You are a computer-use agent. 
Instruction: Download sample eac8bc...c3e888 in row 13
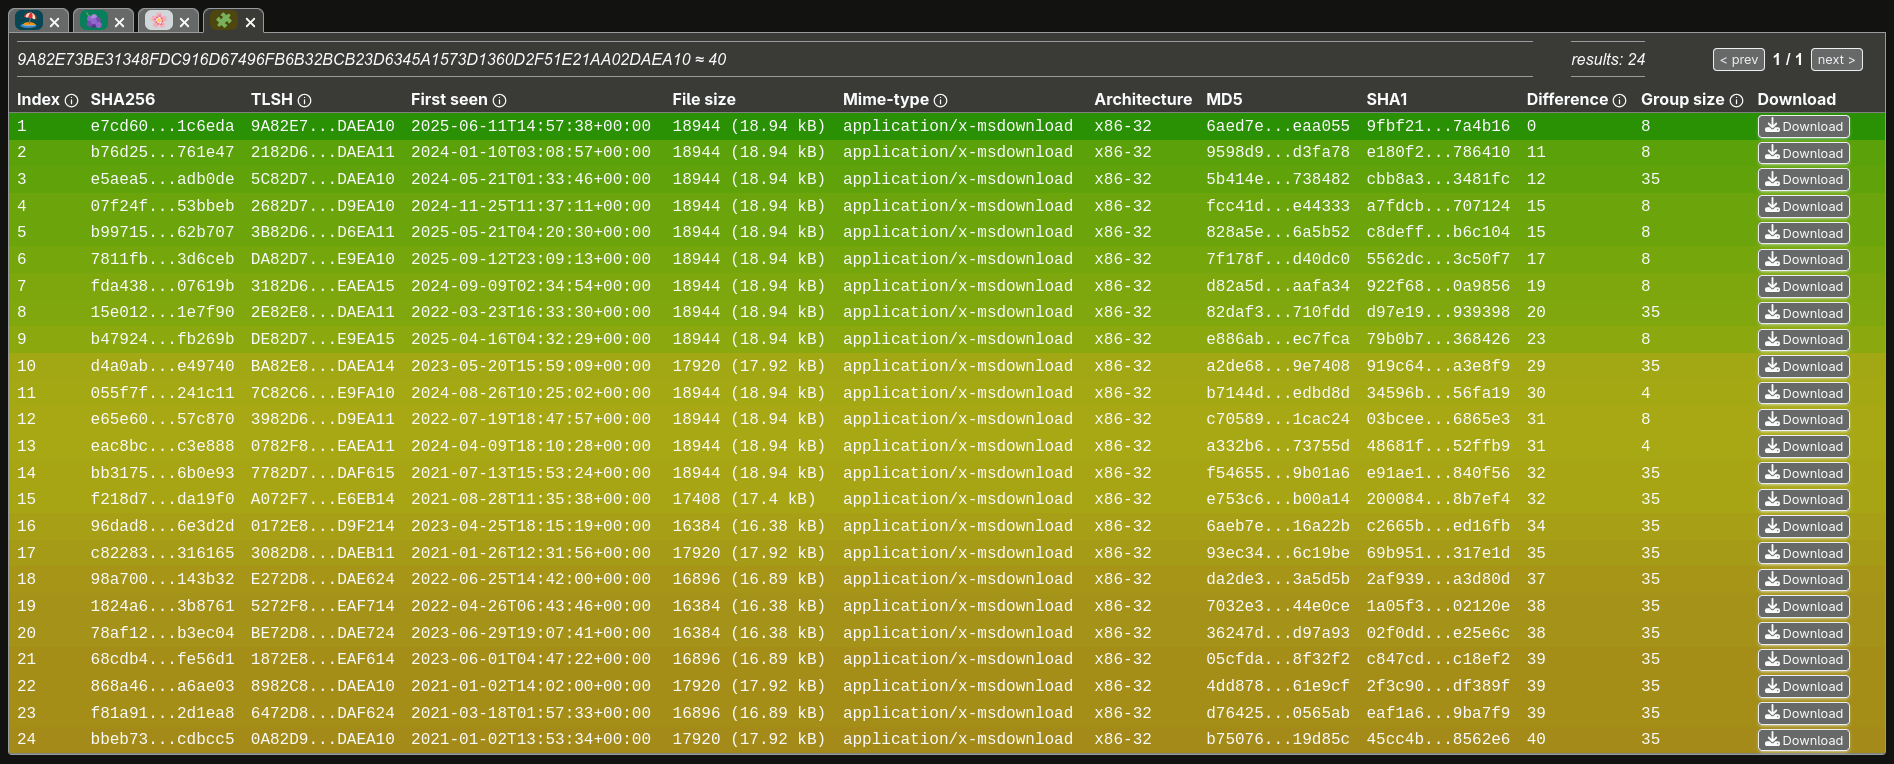click(x=1803, y=447)
